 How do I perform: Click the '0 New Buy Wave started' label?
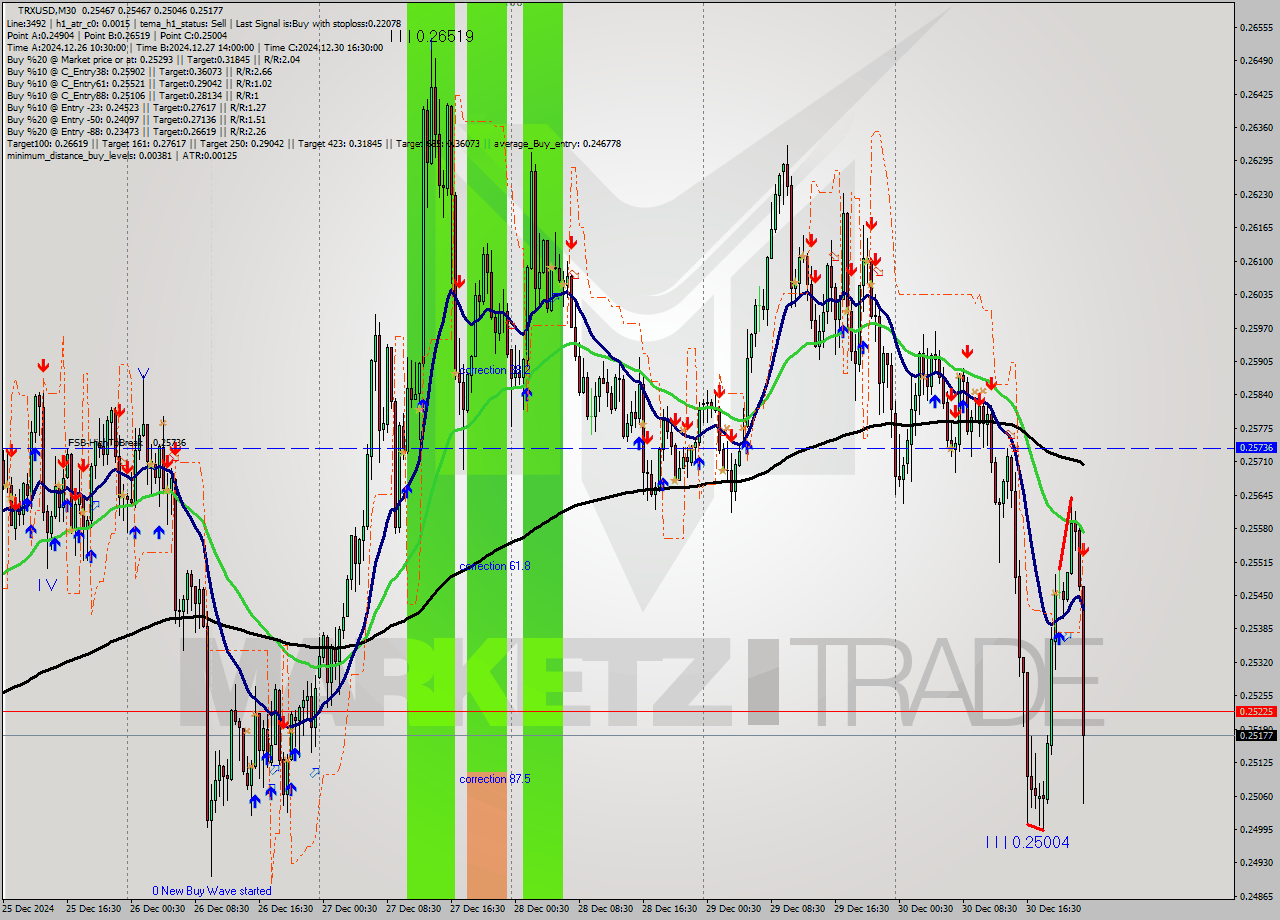click(211, 891)
